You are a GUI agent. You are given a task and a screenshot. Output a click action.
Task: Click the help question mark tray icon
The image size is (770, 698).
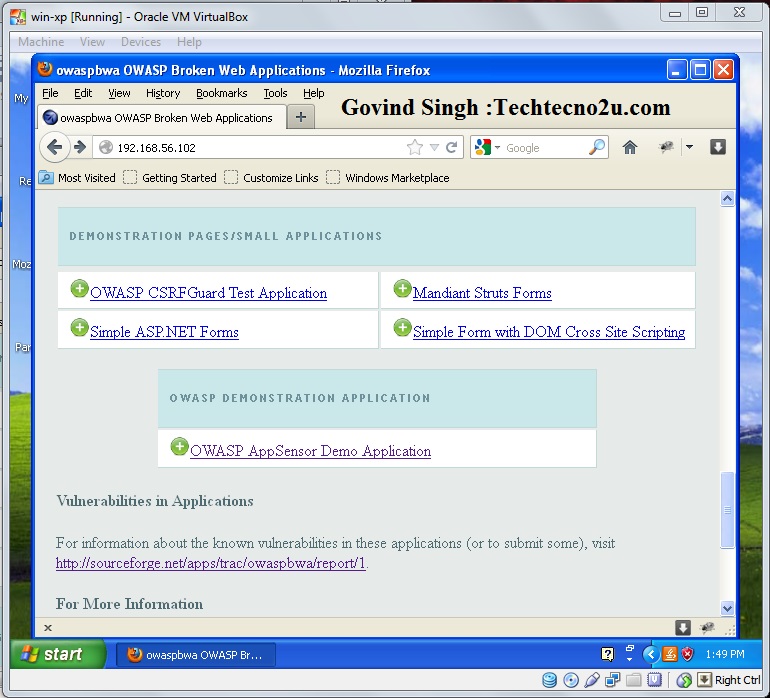coord(607,654)
